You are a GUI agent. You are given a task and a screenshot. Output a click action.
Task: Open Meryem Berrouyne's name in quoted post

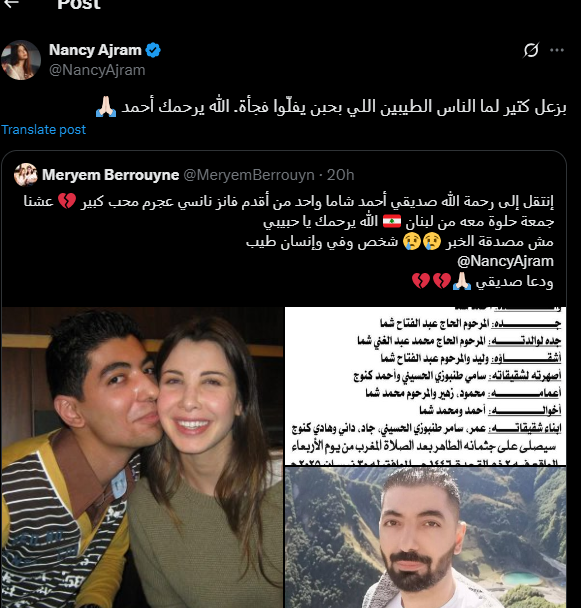tap(111, 175)
